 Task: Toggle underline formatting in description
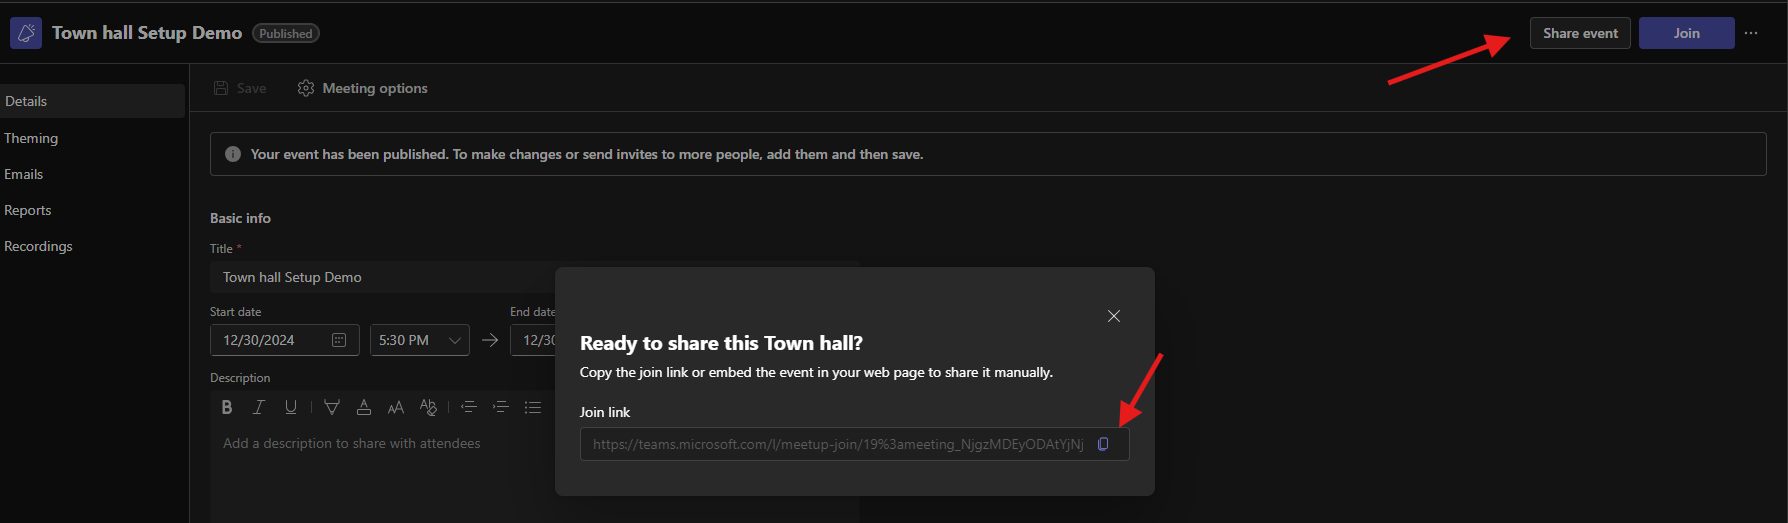click(x=291, y=407)
